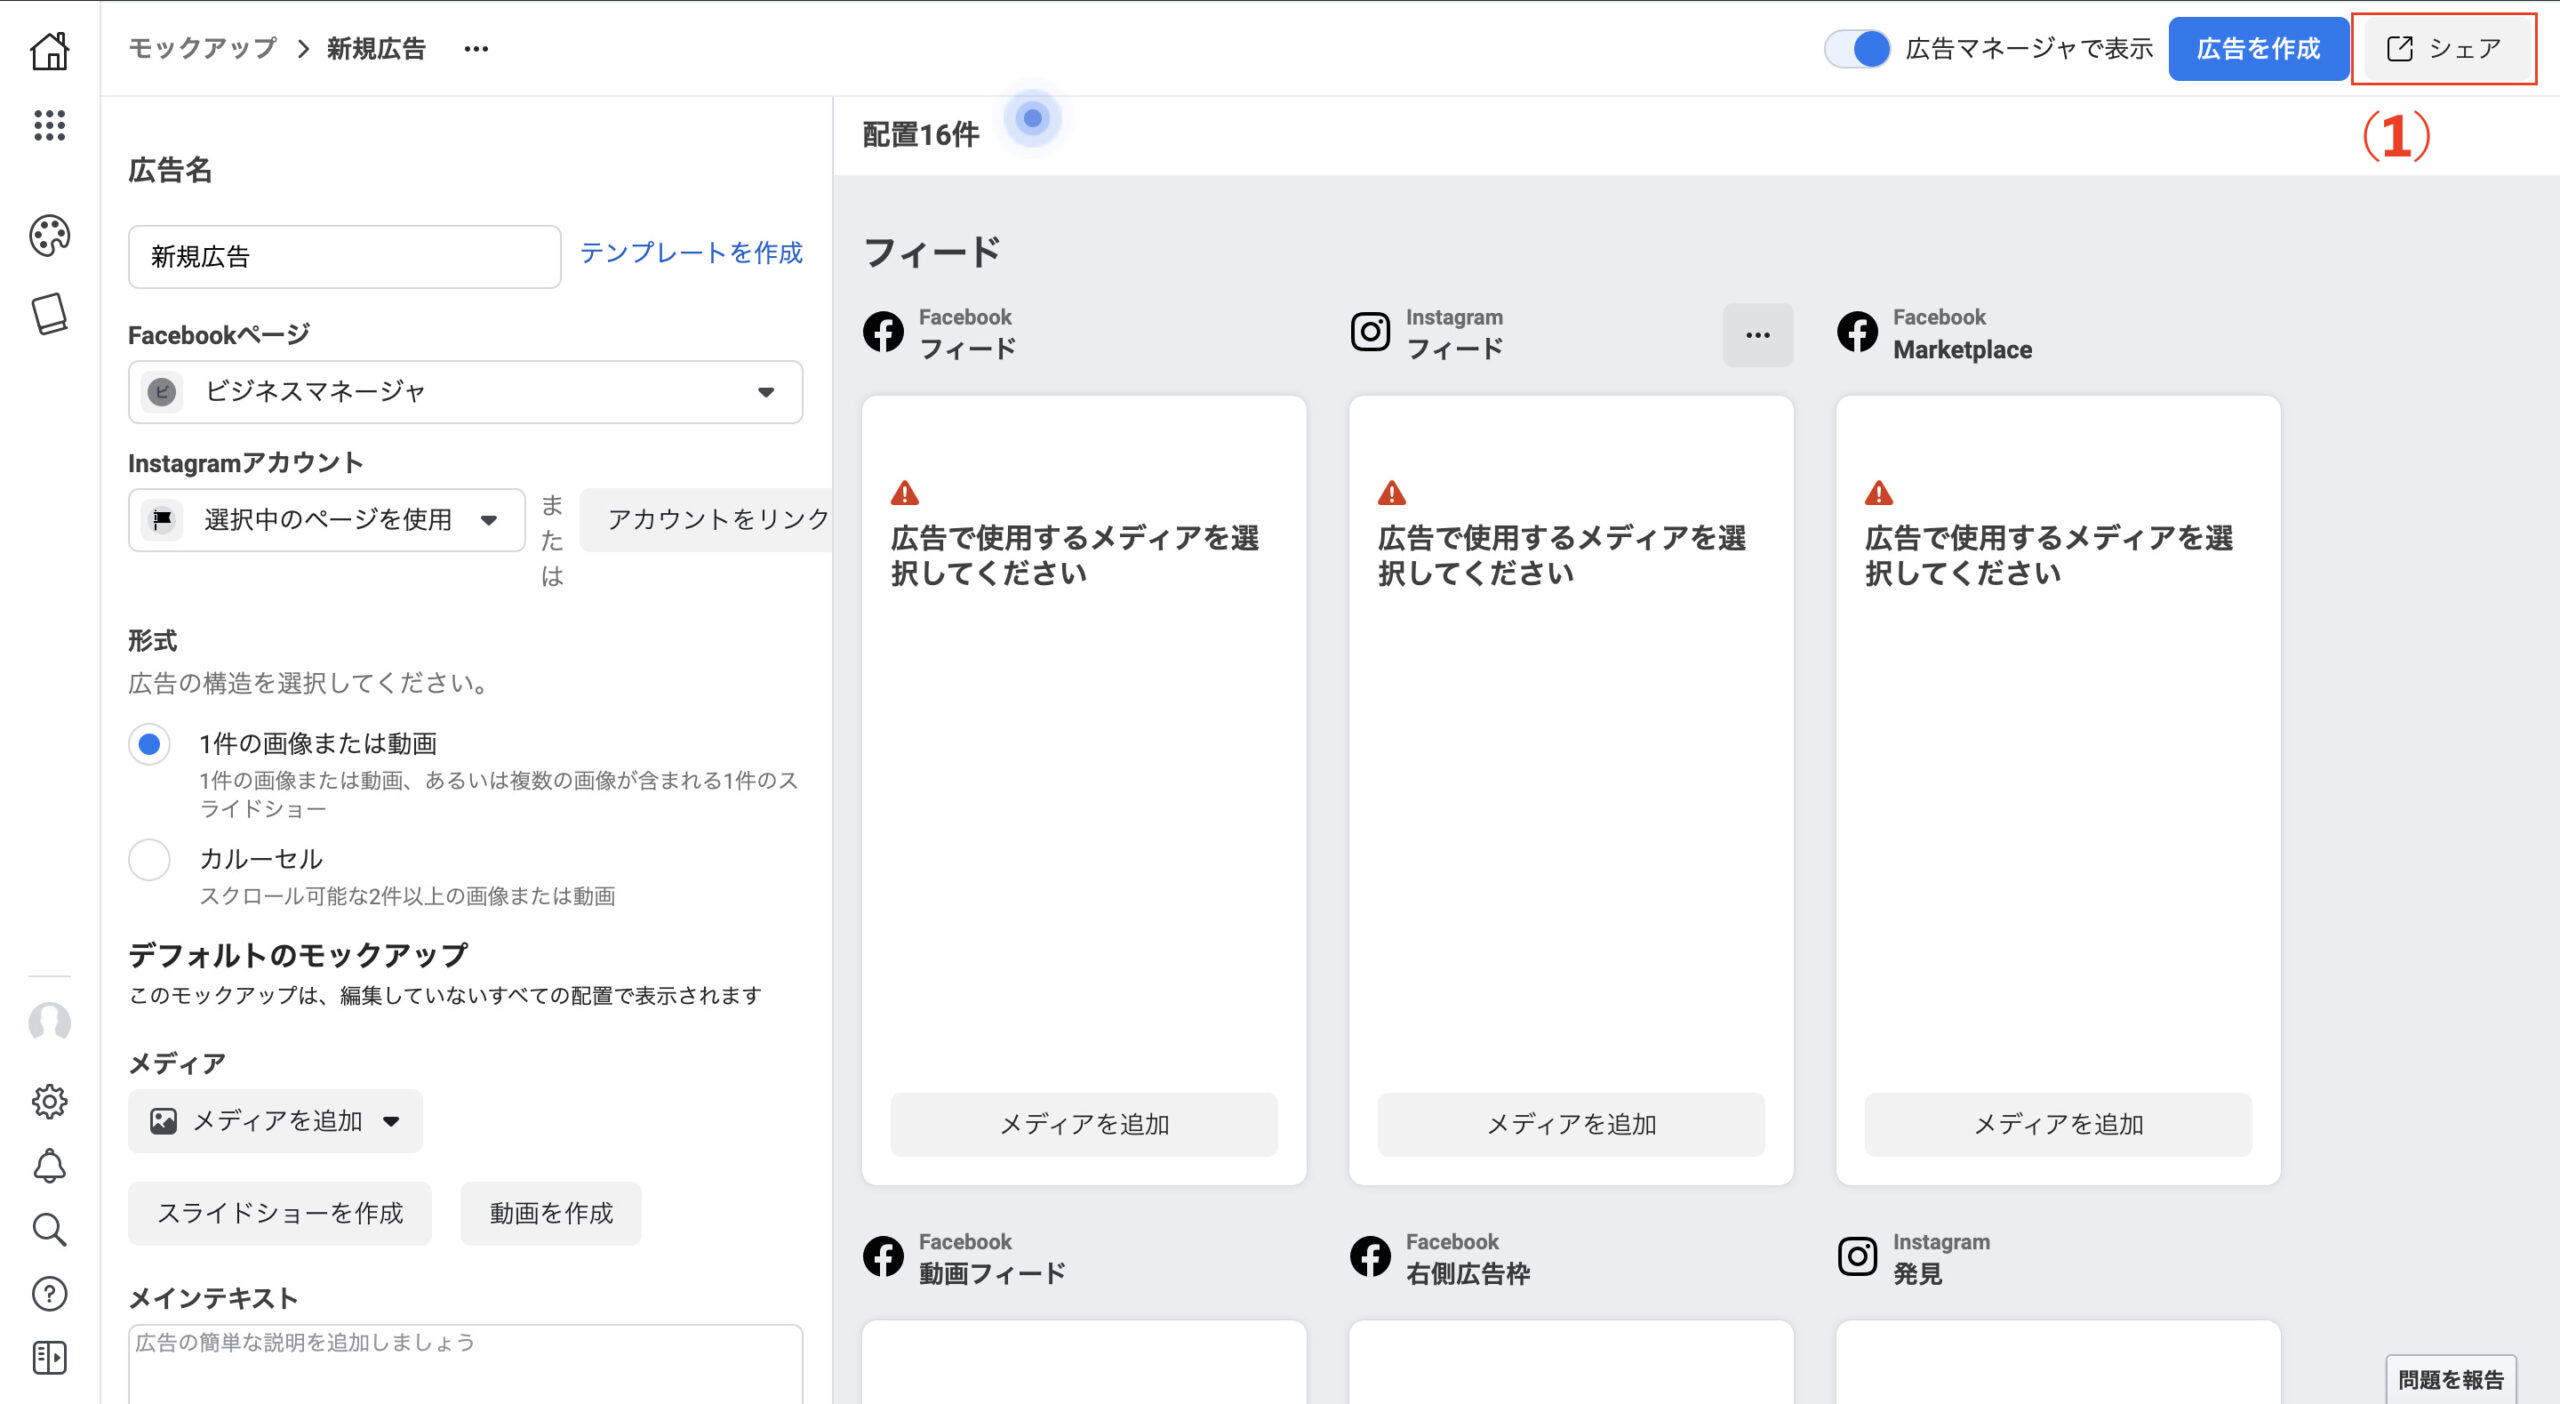
Task: Click the モックアップ breadcrumb item
Action: pyautogui.click(x=203, y=48)
